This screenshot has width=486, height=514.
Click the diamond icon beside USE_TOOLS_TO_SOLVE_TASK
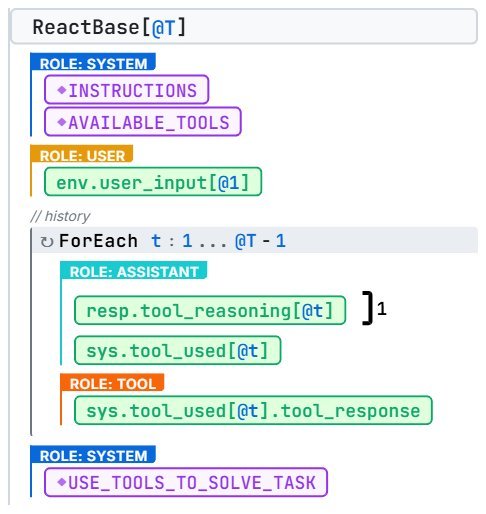coord(62,482)
